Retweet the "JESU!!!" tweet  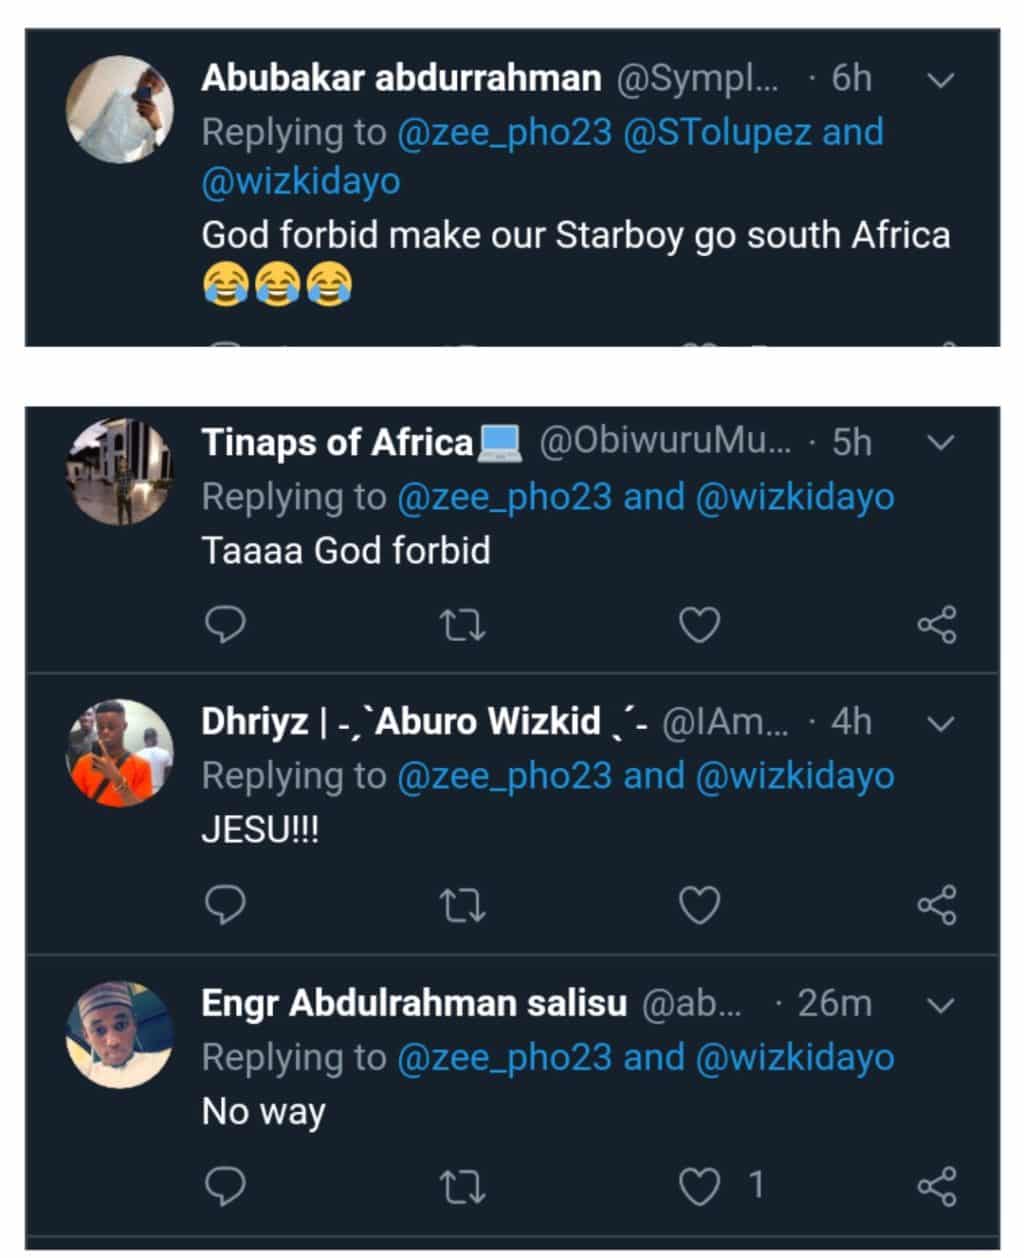[x=463, y=905]
